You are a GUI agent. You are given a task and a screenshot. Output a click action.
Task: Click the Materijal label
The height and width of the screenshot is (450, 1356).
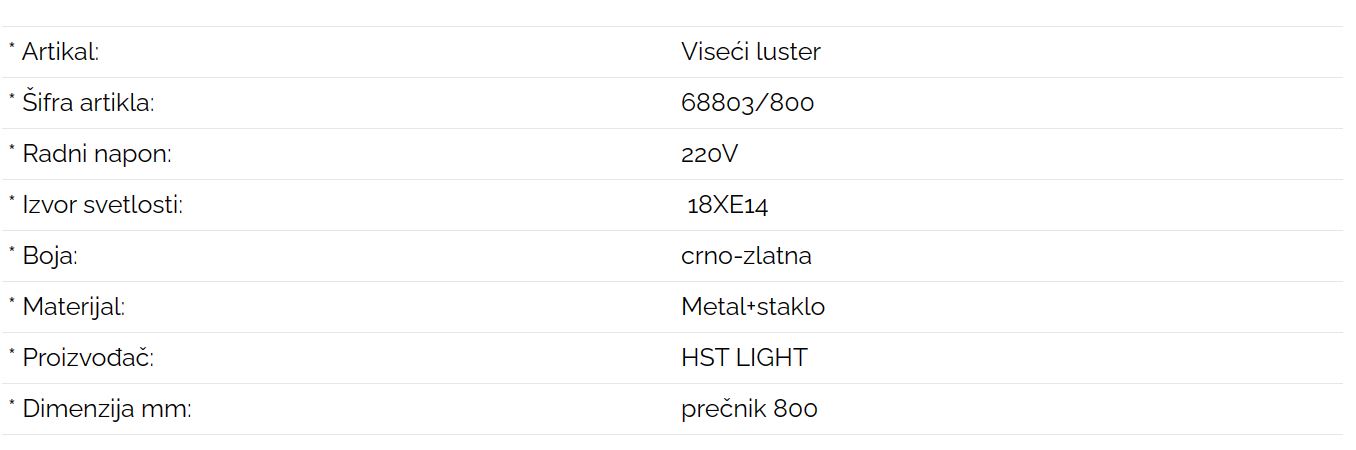point(73,307)
